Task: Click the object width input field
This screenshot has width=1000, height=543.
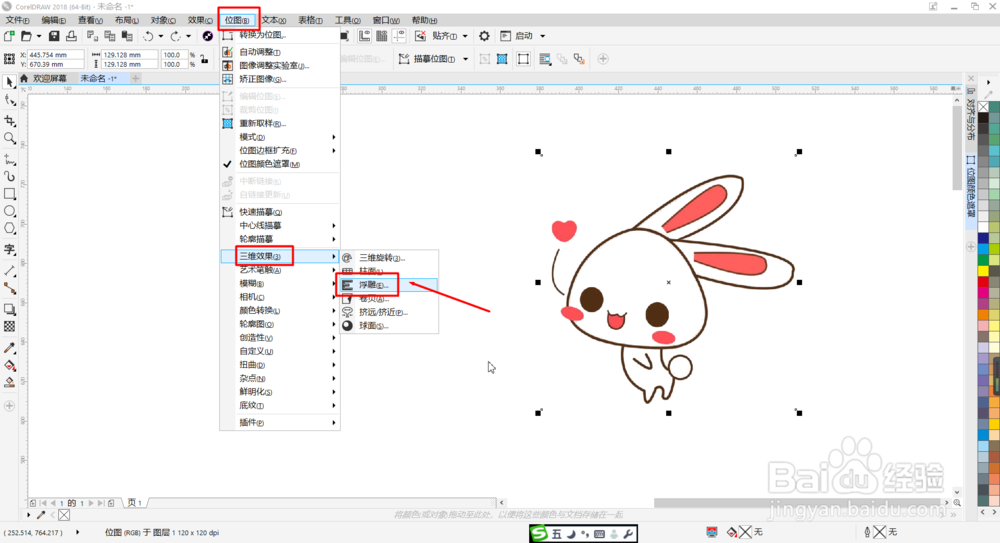Action: pyautogui.click(x=130, y=55)
